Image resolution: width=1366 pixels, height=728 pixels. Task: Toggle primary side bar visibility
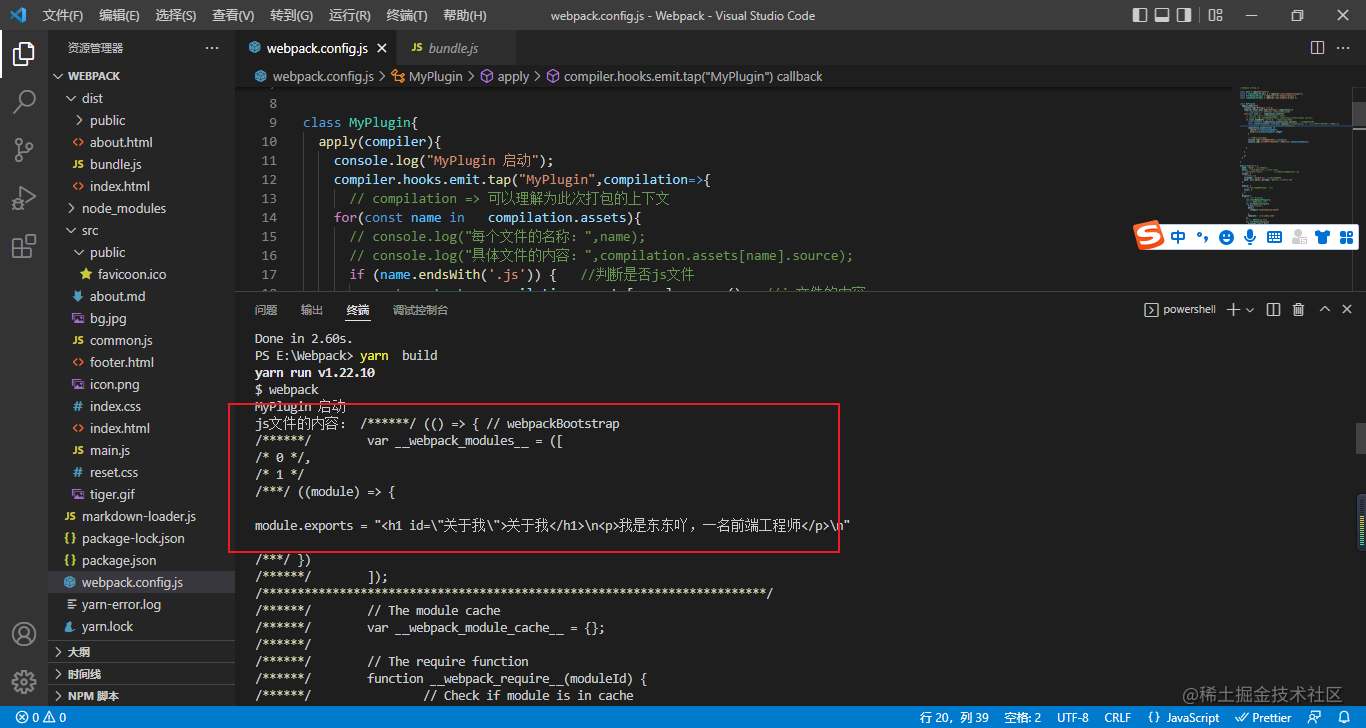pyautogui.click(x=1140, y=15)
